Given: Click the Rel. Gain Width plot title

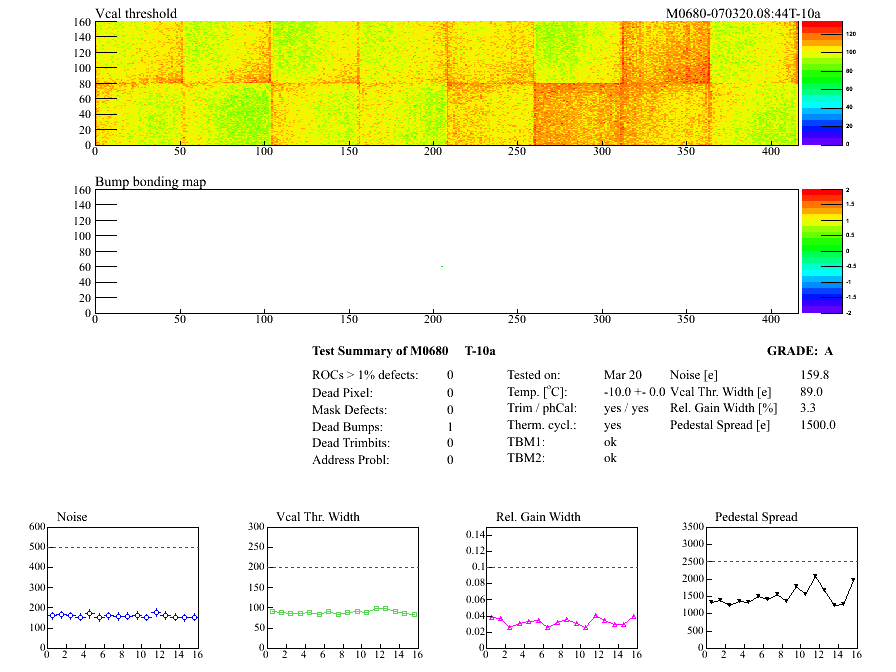Looking at the screenshot, I should click(538, 517).
